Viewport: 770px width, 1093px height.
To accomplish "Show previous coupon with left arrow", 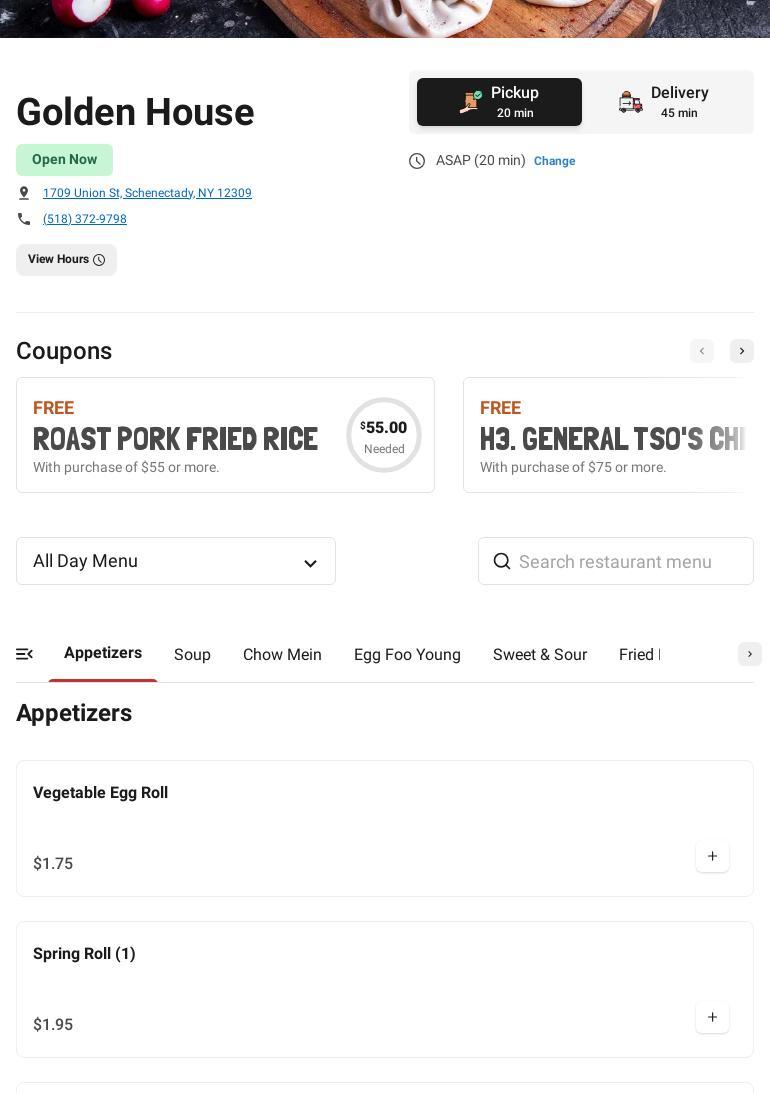I will click(702, 351).
